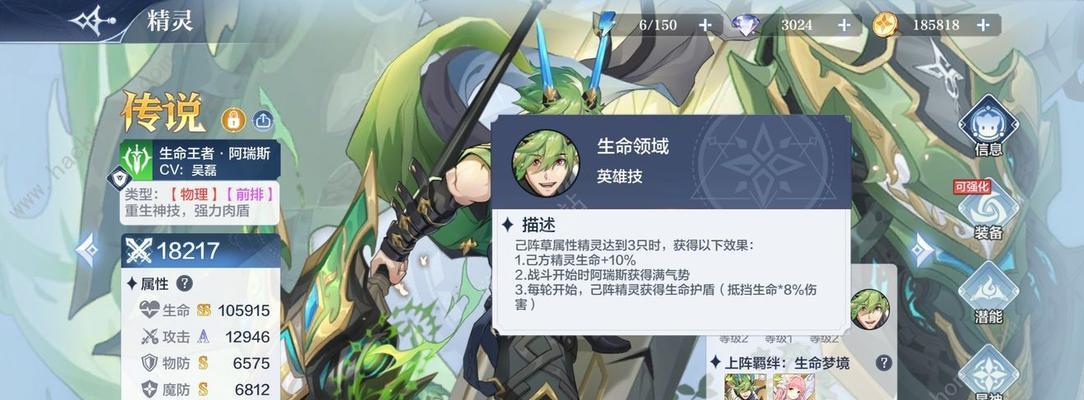Image resolution: width=1084 pixels, height=400 pixels.
Task: Add diamonds with plus next to 3024
Action: coord(844,26)
